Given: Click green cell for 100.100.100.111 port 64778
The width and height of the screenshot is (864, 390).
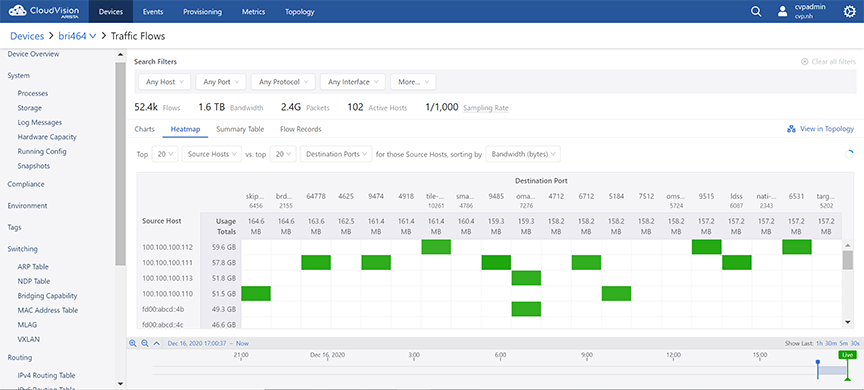Looking at the screenshot, I should click(x=316, y=263).
